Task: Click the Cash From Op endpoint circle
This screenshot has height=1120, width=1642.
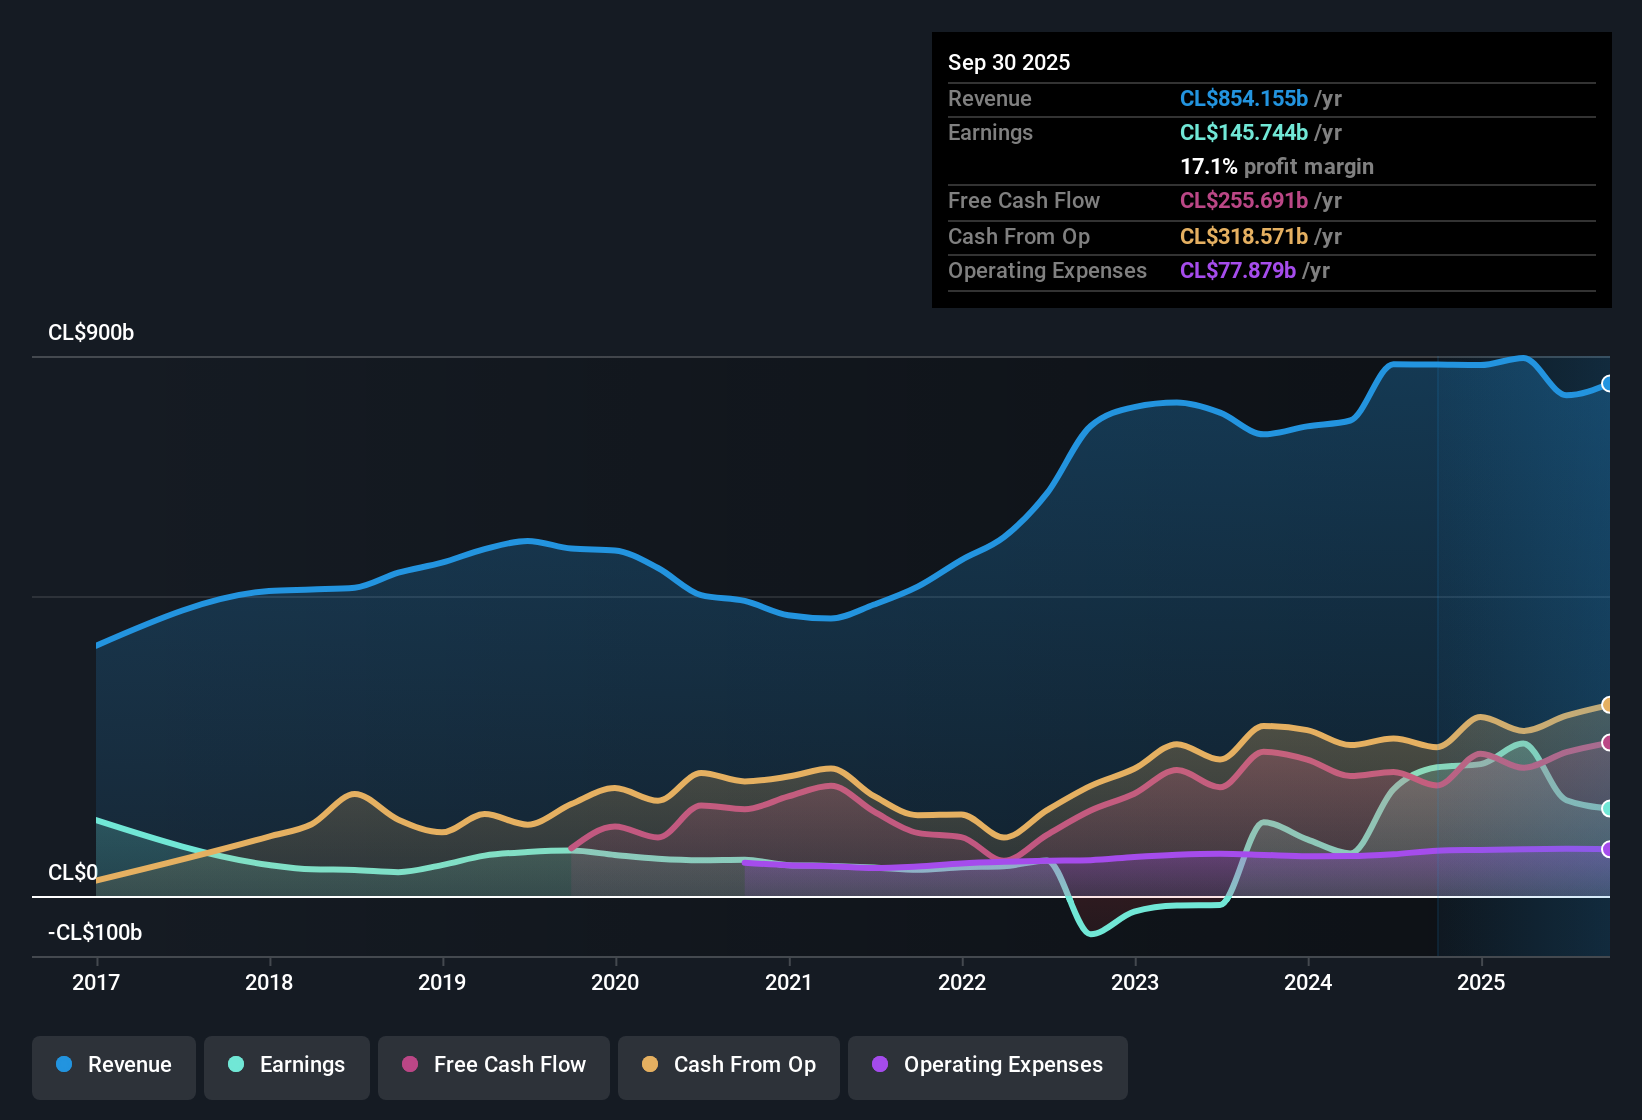Action: pos(1607,705)
